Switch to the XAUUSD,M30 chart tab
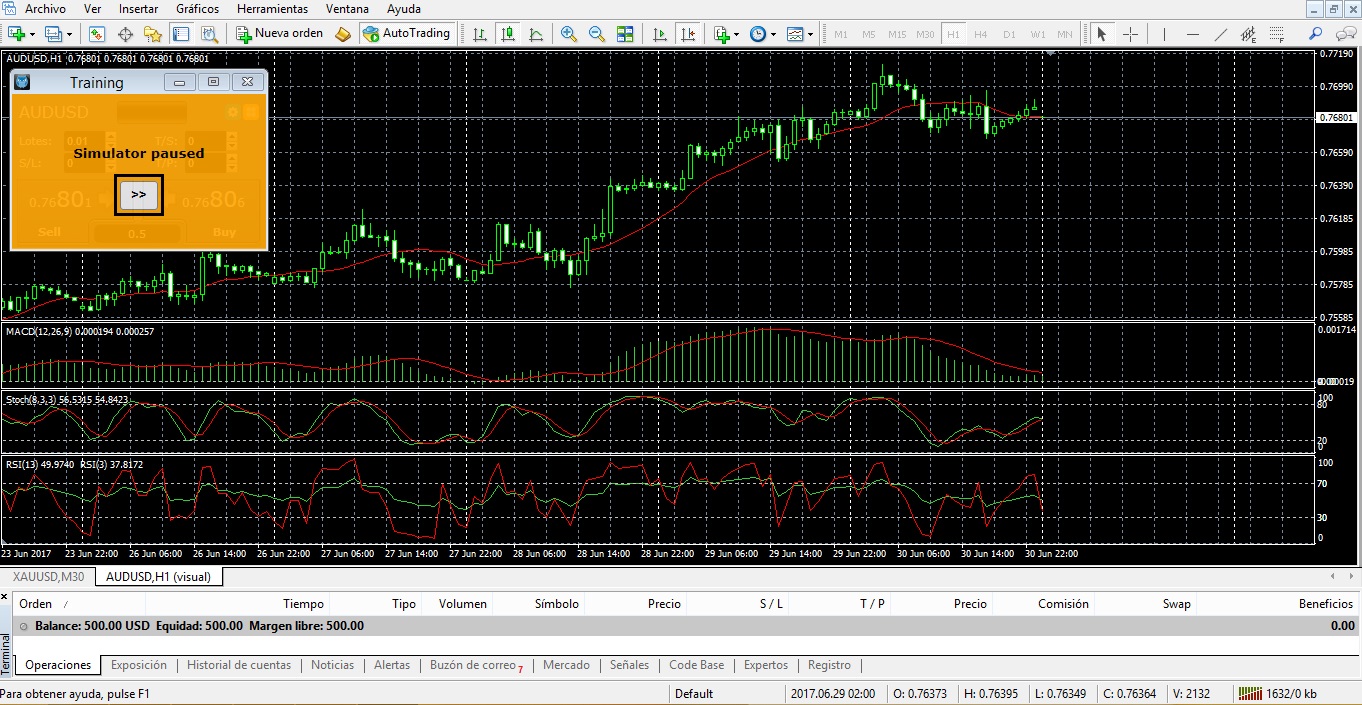 click(46, 576)
